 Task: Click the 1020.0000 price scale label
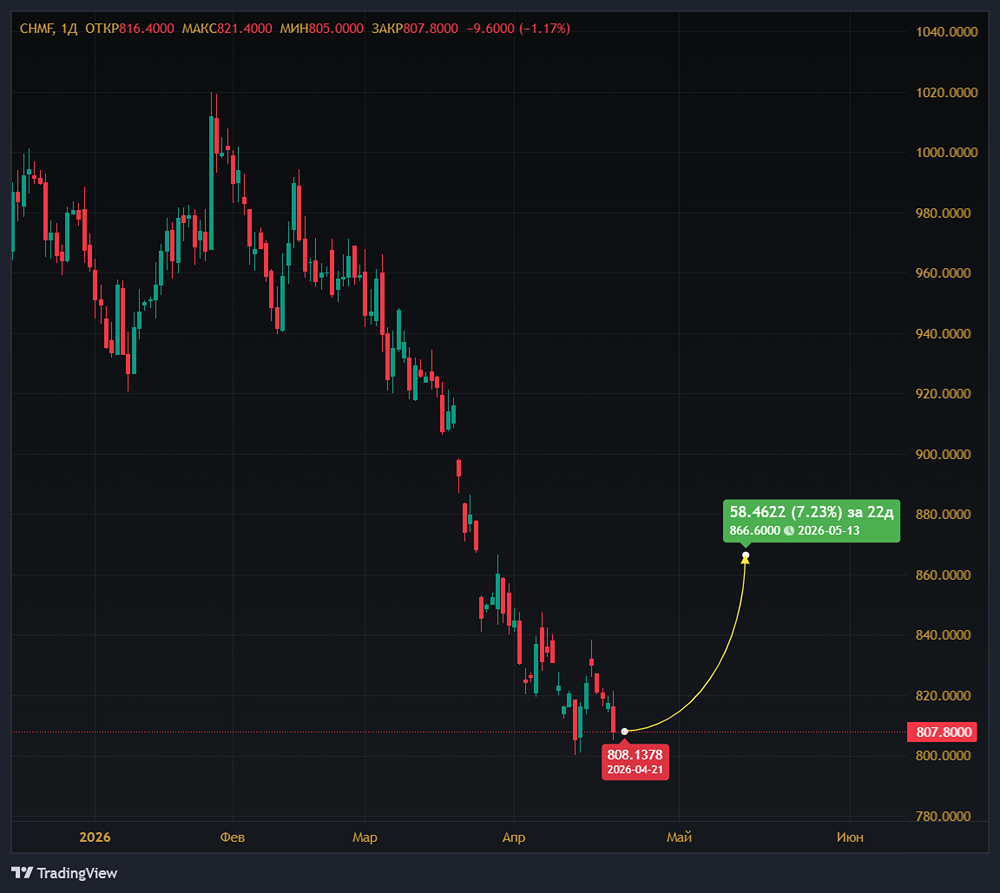tap(944, 93)
